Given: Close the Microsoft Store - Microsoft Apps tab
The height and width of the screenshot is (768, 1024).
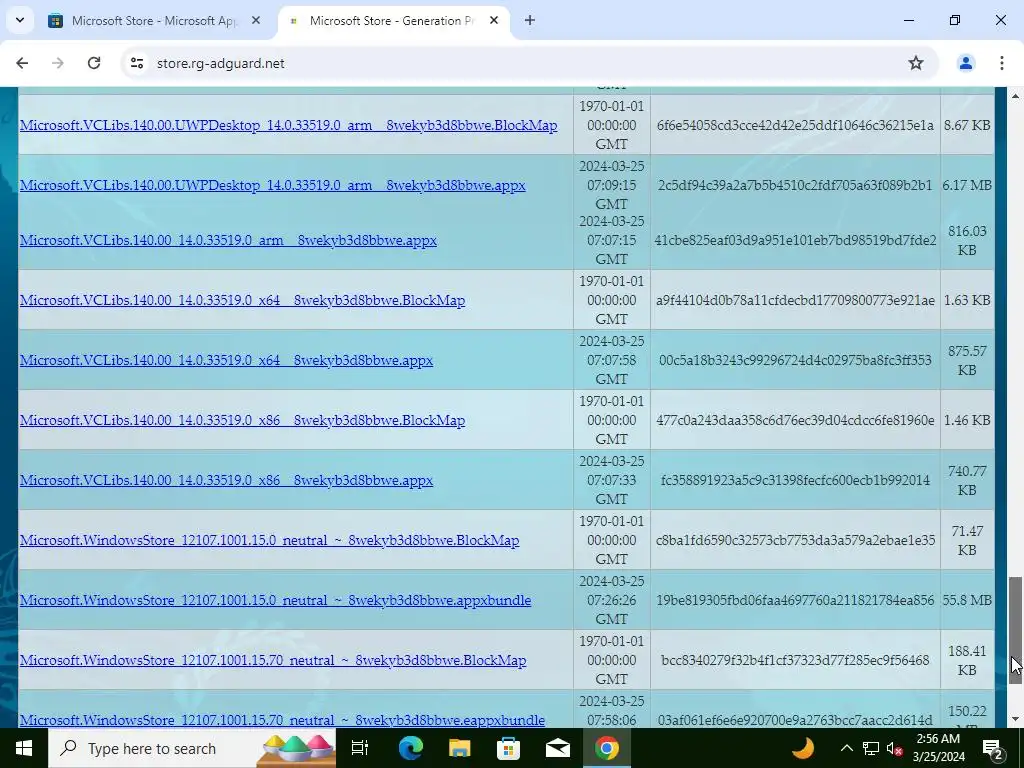Looking at the screenshot, I should coord(256,20).
